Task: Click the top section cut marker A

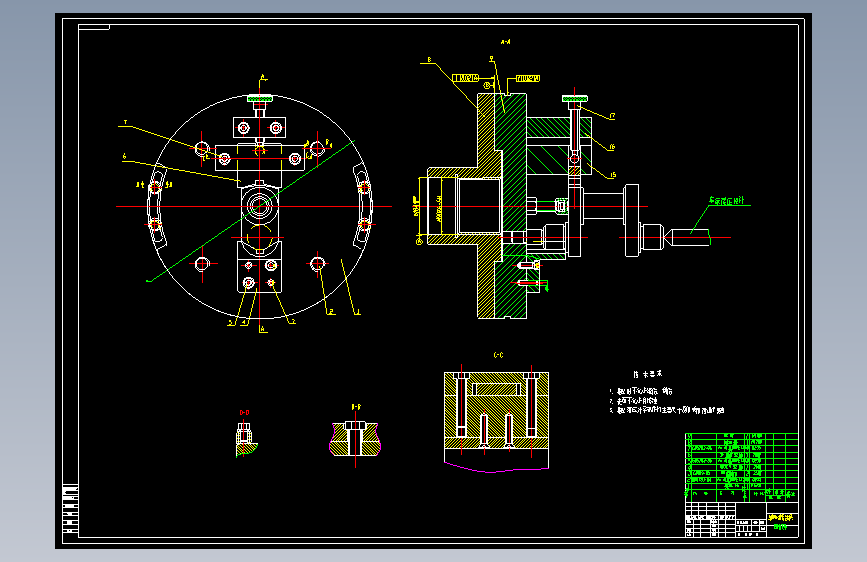Action: pos(263,78)
